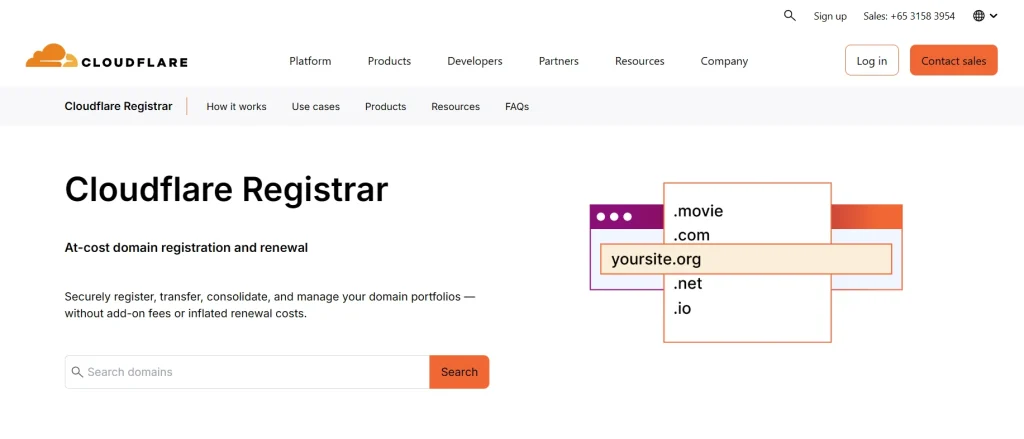Select FAQs in the sub-navigation
Image resolution: width=1024 pixels, height=439 pixels.
pyautogui.click(x=517, y=107)
